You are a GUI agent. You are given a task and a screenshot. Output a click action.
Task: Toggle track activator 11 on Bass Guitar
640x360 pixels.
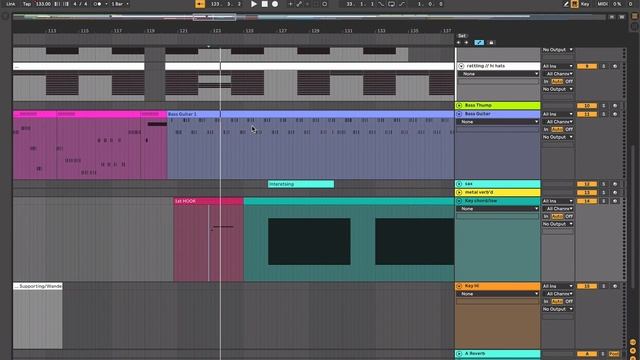coord(587,114)
